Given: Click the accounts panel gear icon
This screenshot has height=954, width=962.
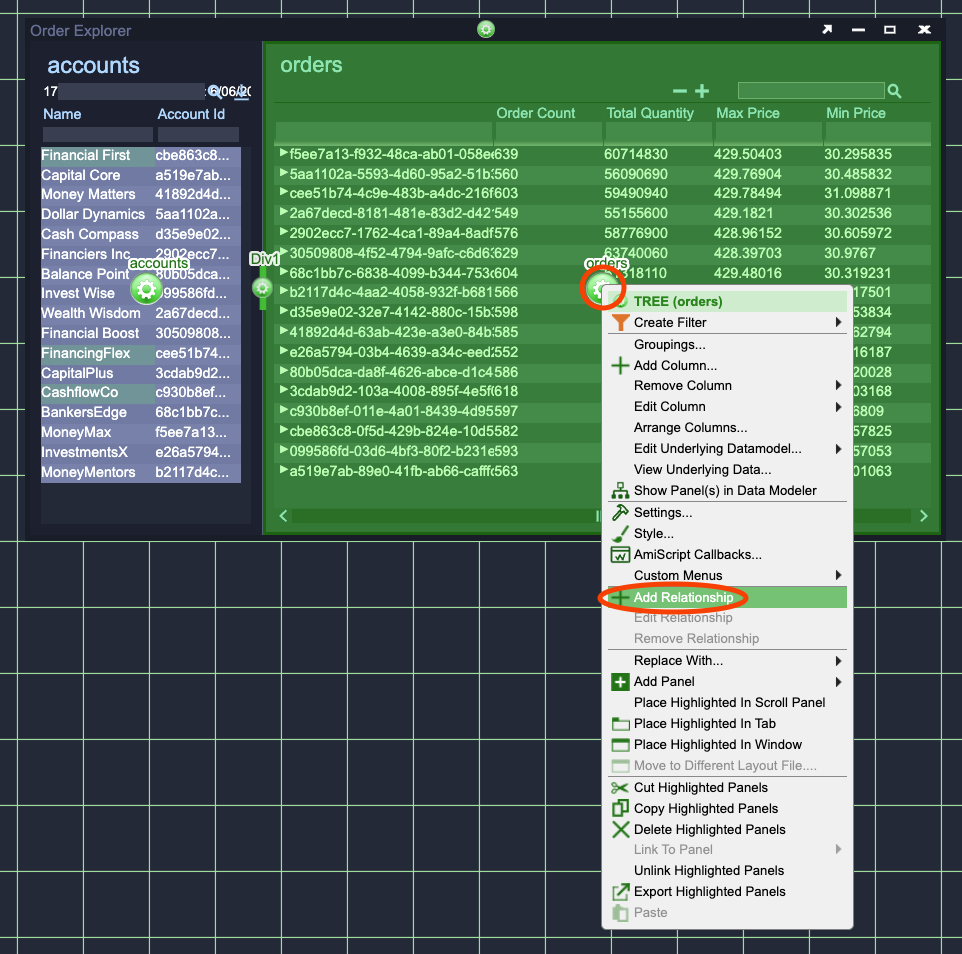Looking at the screenshot, I should [x=146, y=290].
